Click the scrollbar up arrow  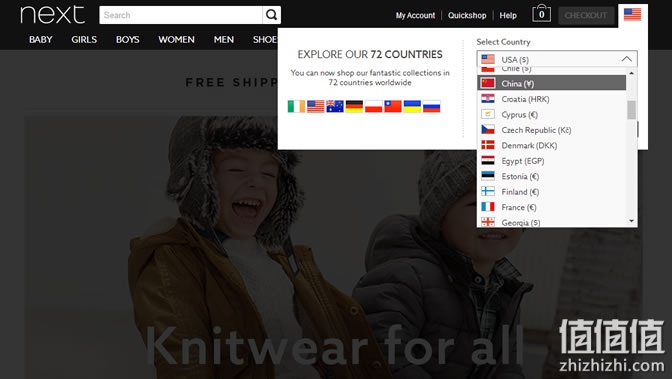pos(631,73)
